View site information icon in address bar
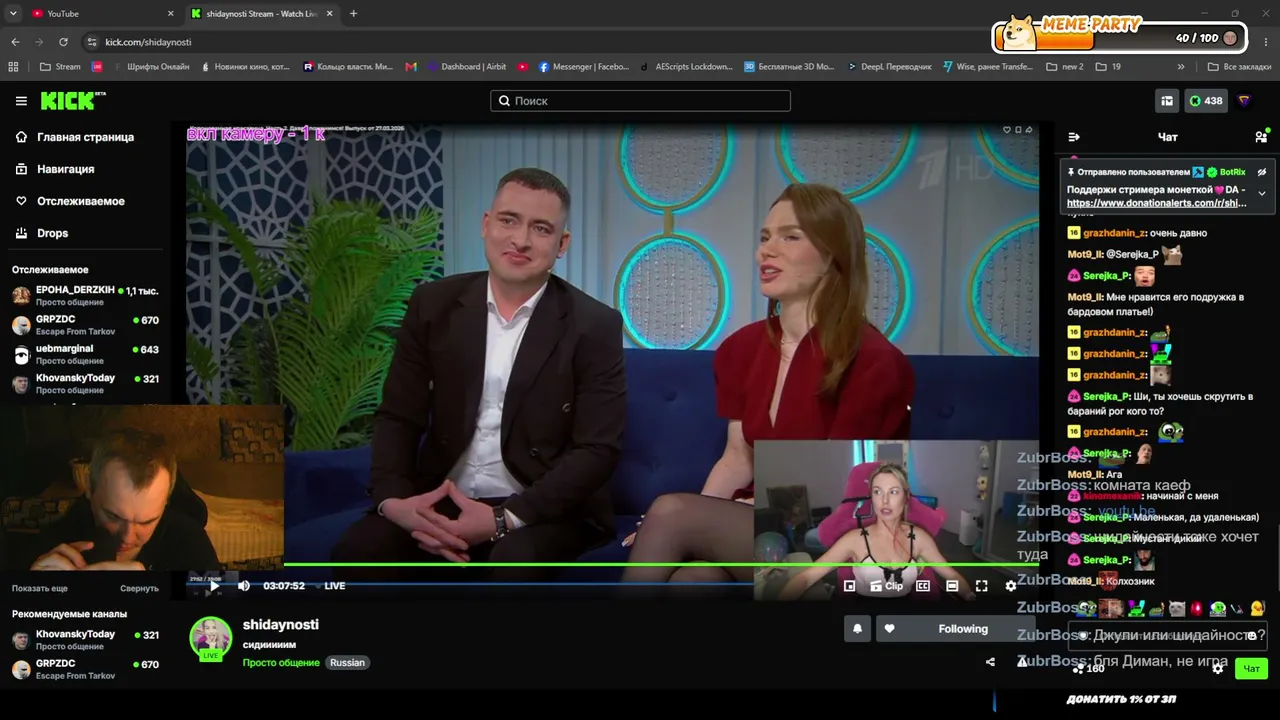 (92, 42)
